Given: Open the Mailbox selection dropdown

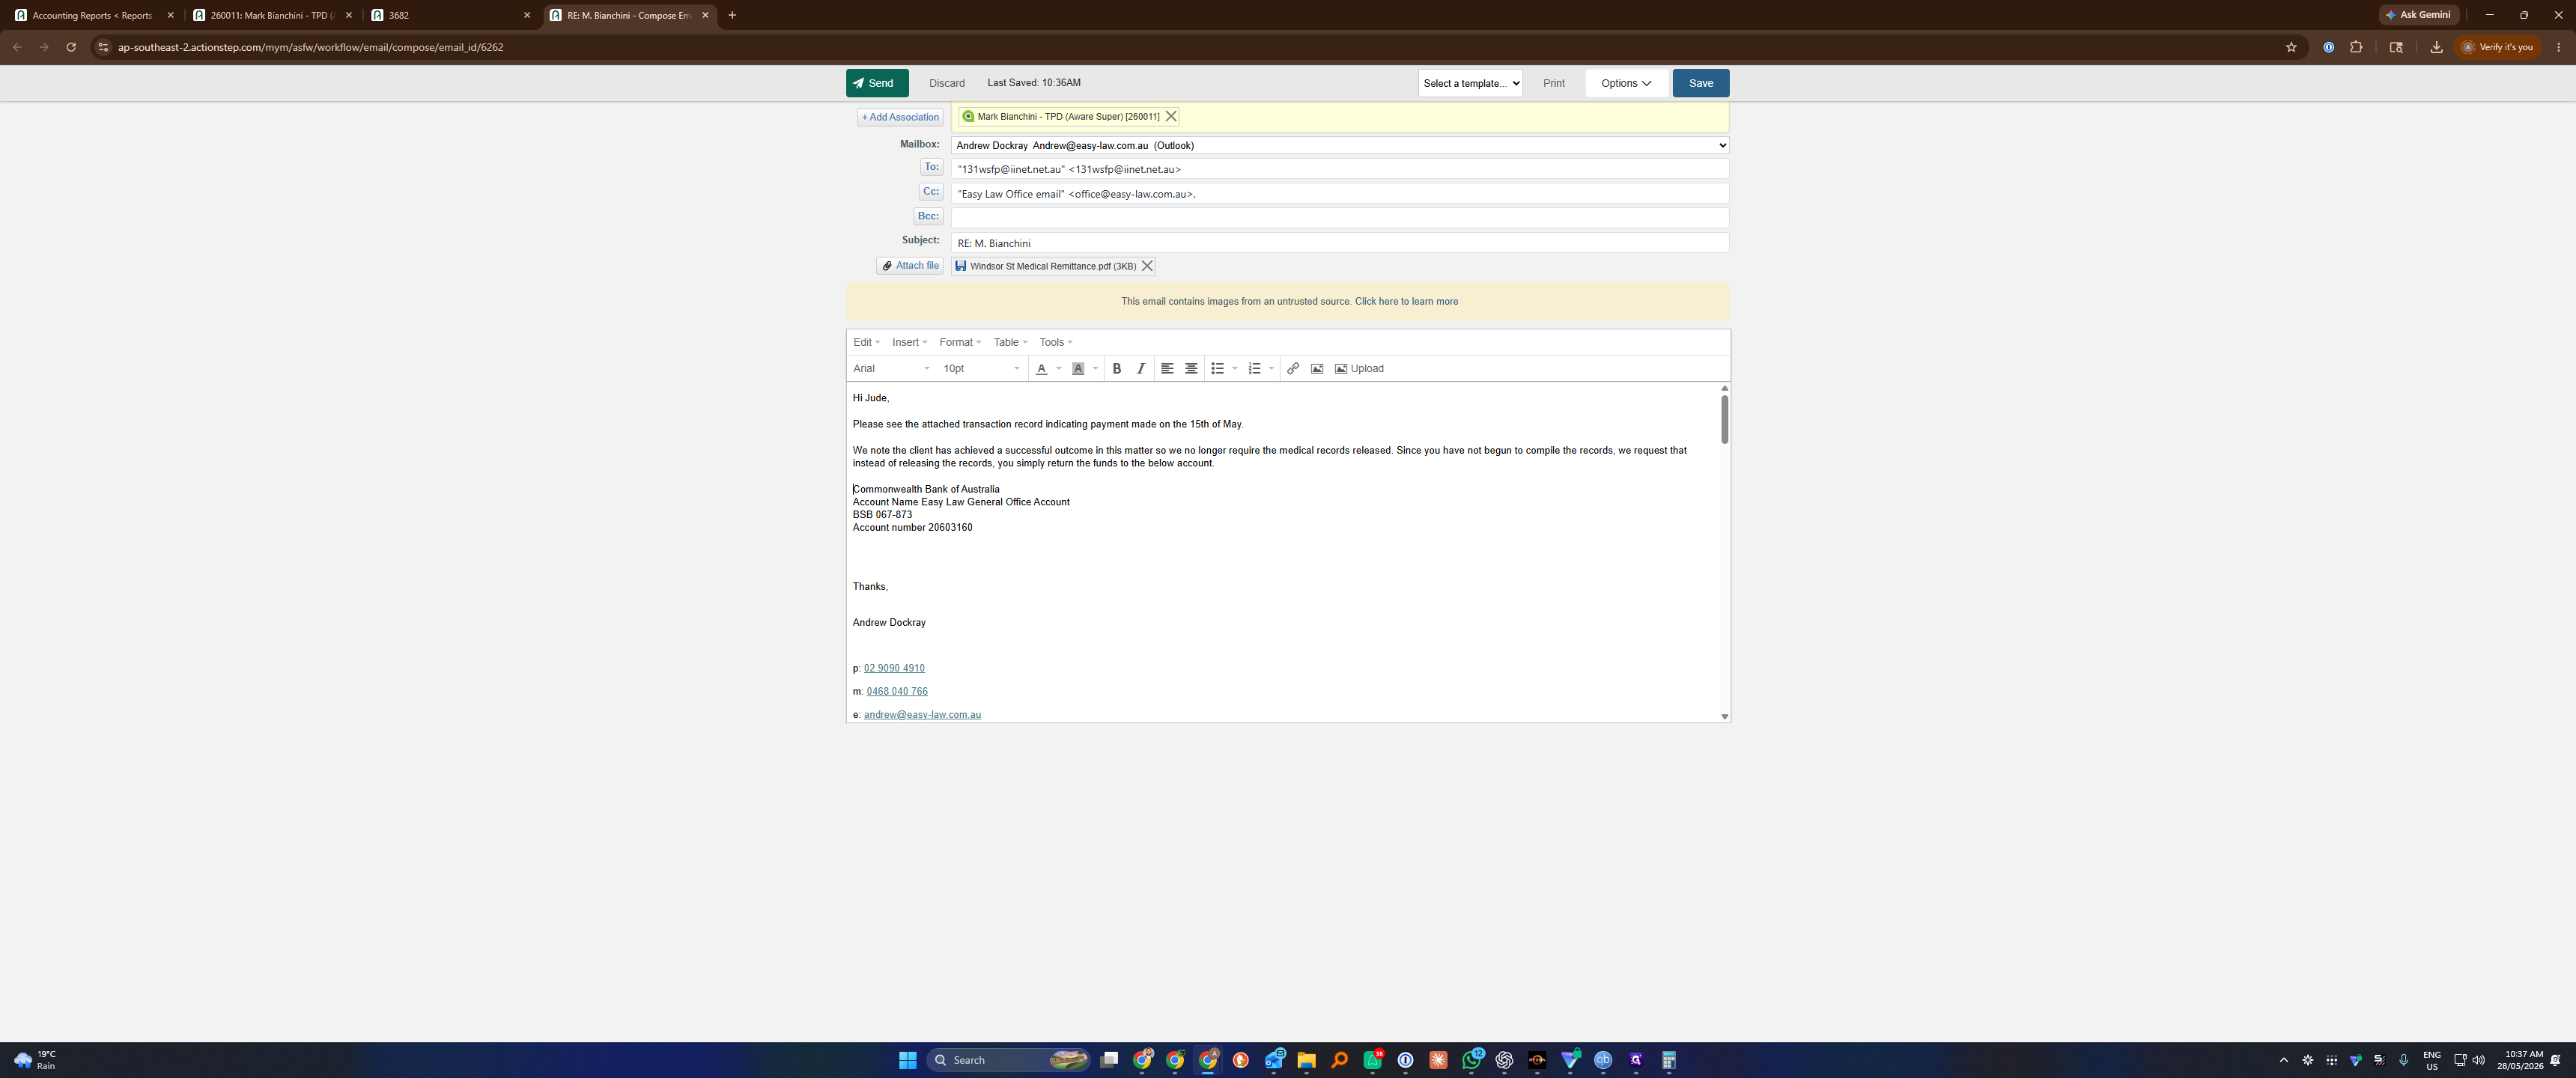Looking at the screenshot, I should click(1339, 145).
